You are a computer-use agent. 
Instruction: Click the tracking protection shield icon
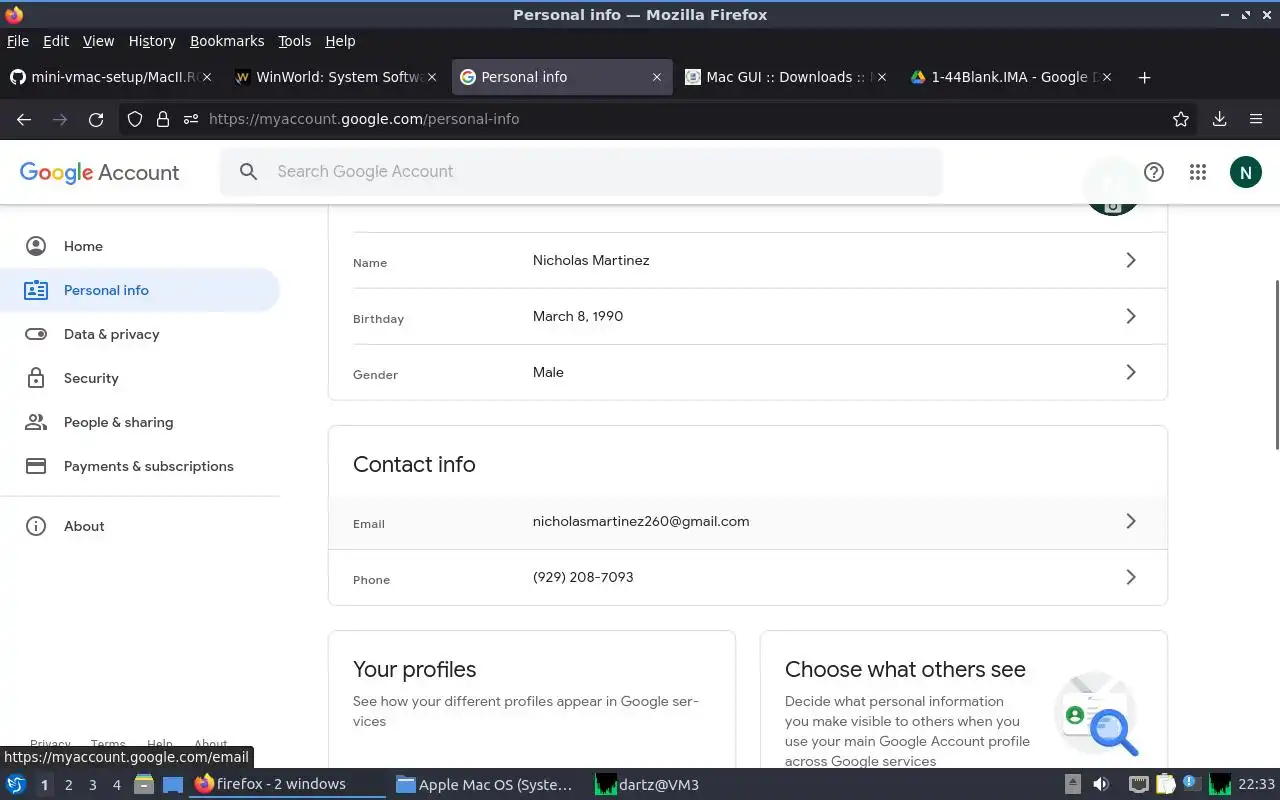click(x=135, y=119)
